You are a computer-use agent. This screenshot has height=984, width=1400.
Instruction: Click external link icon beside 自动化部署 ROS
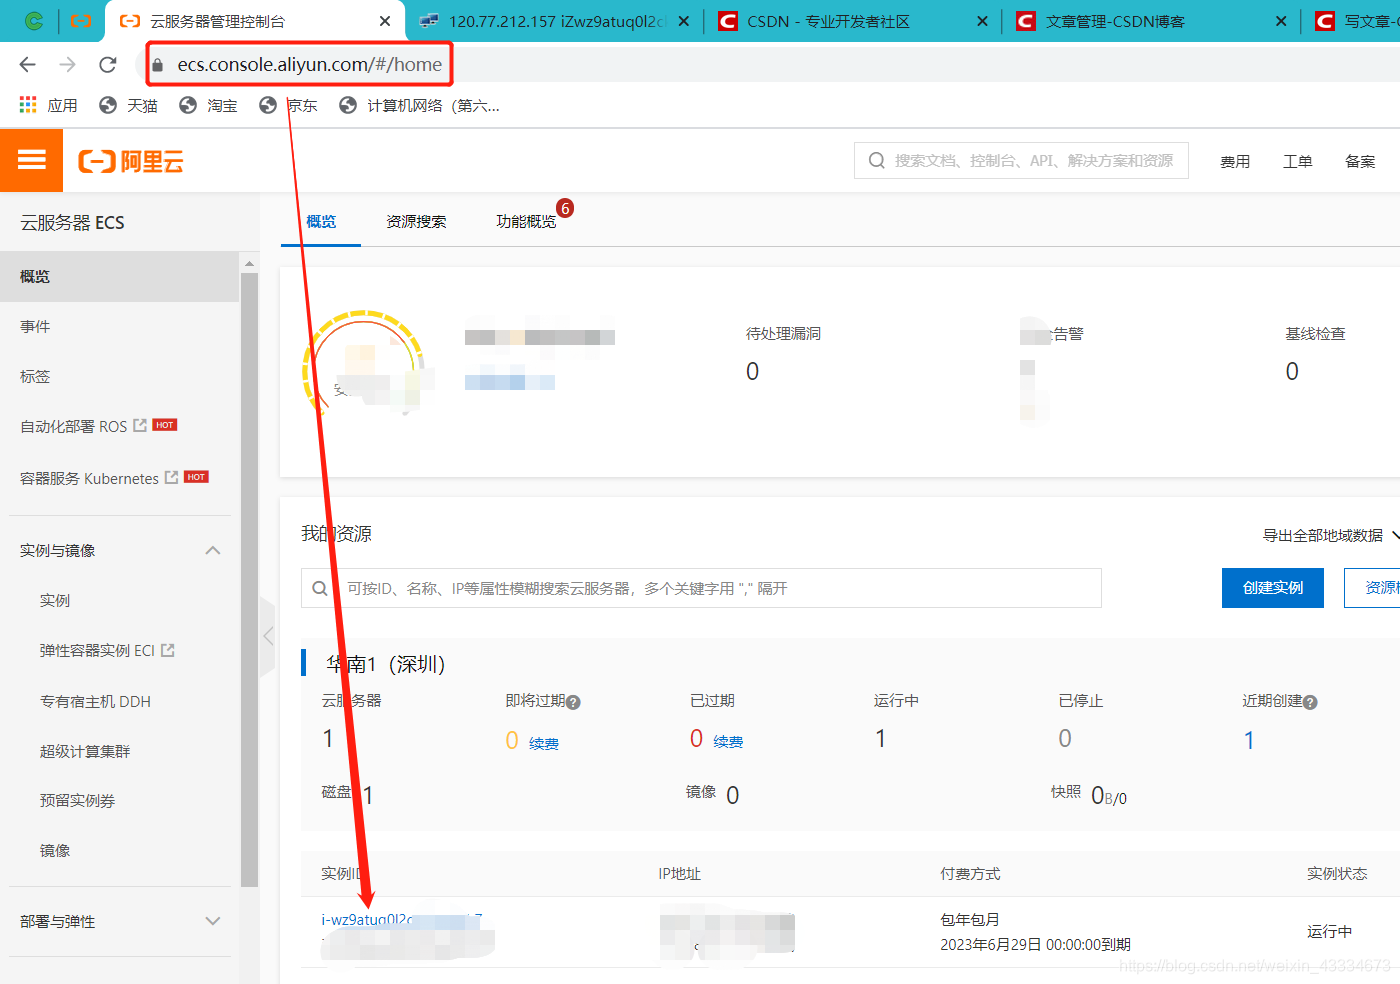point(140,426)
